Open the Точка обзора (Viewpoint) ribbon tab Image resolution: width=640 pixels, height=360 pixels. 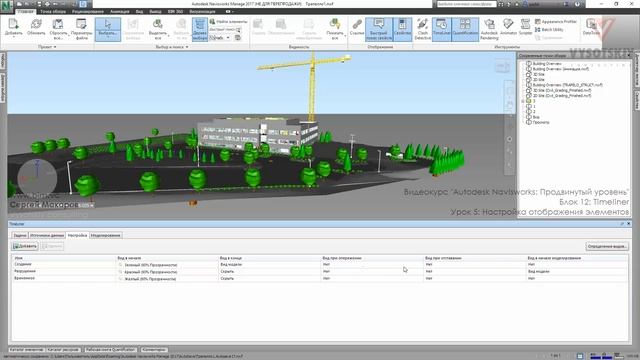[53, 11]
